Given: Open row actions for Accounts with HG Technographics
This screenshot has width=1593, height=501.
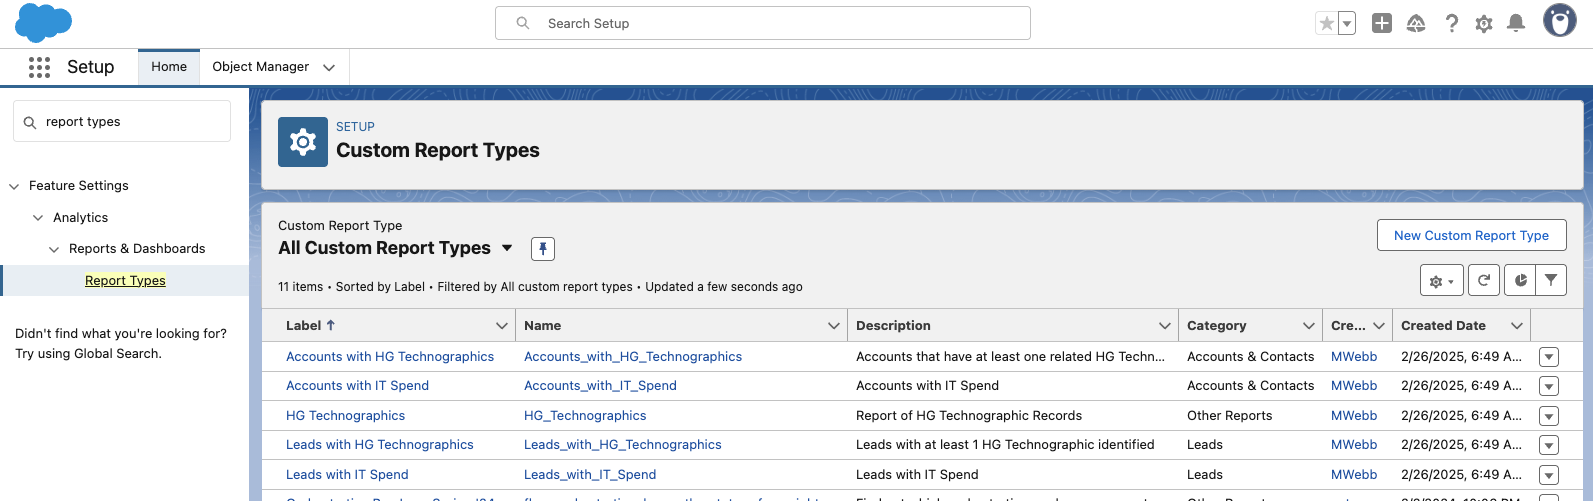Looking at the screenshot, I should click(1549, 357).
